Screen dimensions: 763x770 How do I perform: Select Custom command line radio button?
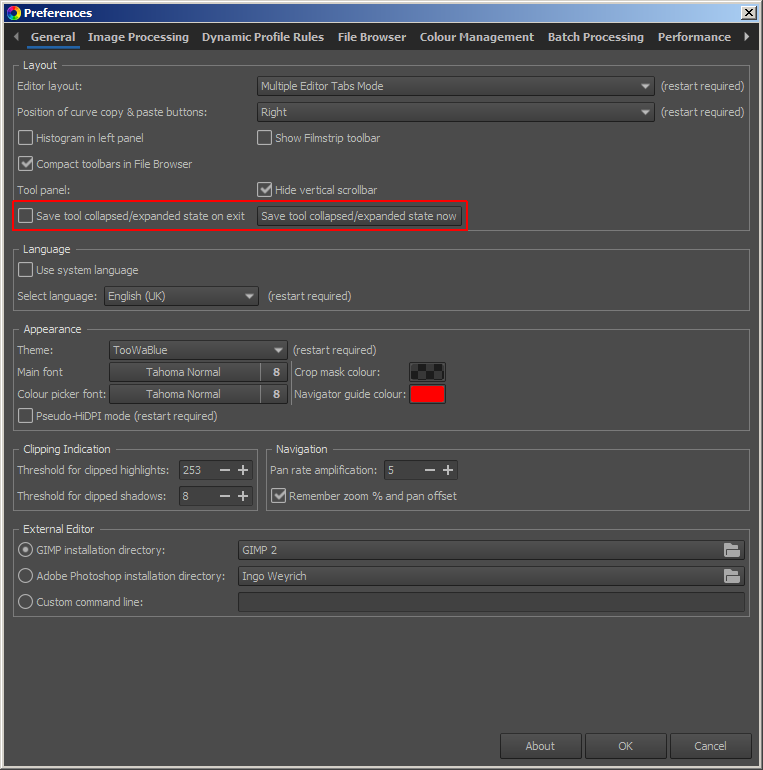tap(26, 602)
